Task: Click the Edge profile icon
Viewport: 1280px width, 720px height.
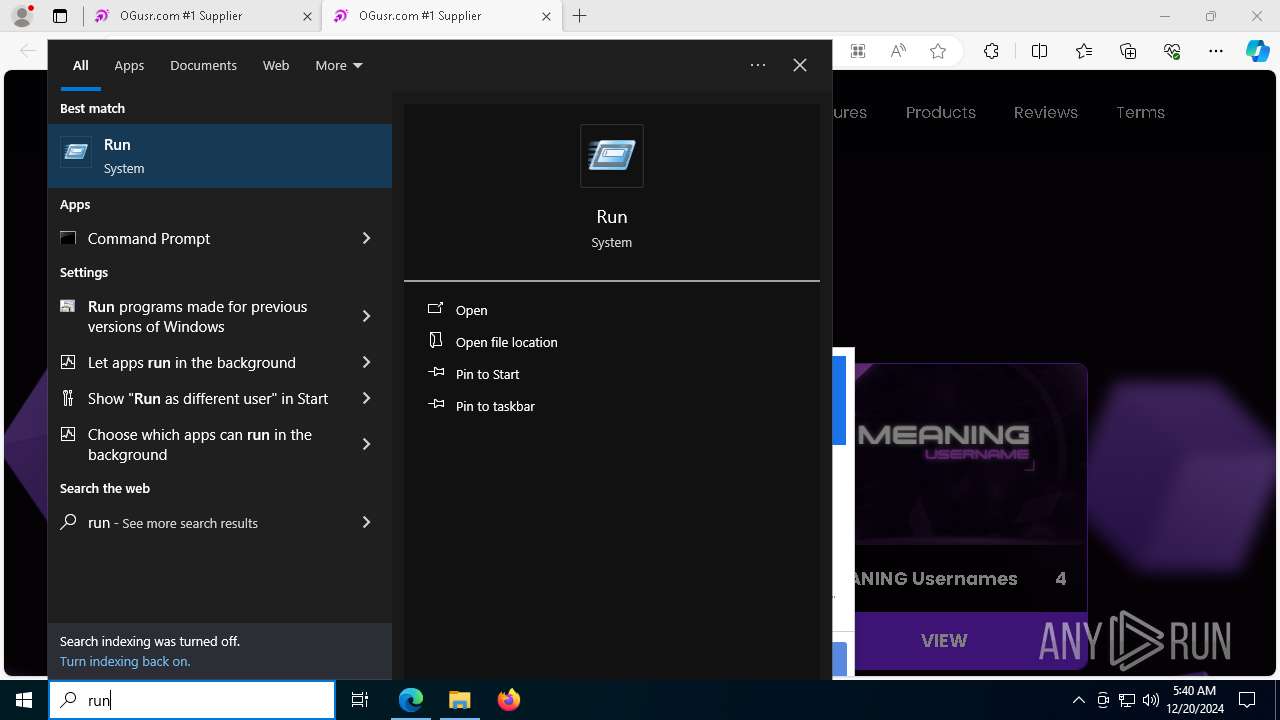Action: pos(22,16)
